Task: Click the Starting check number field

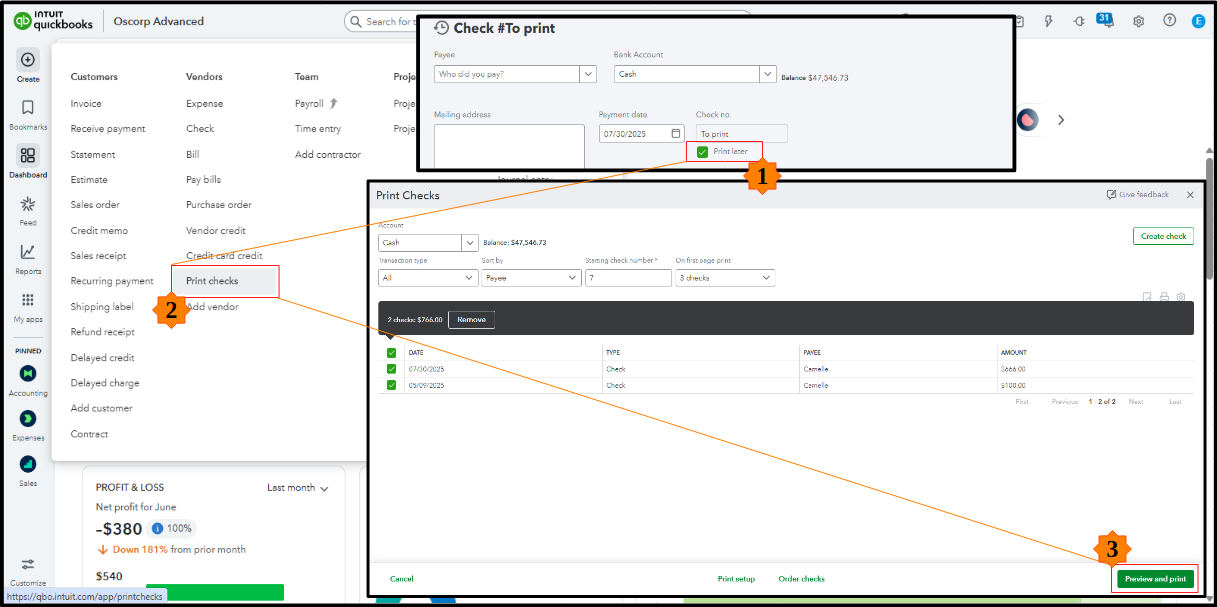Action: 628,278
